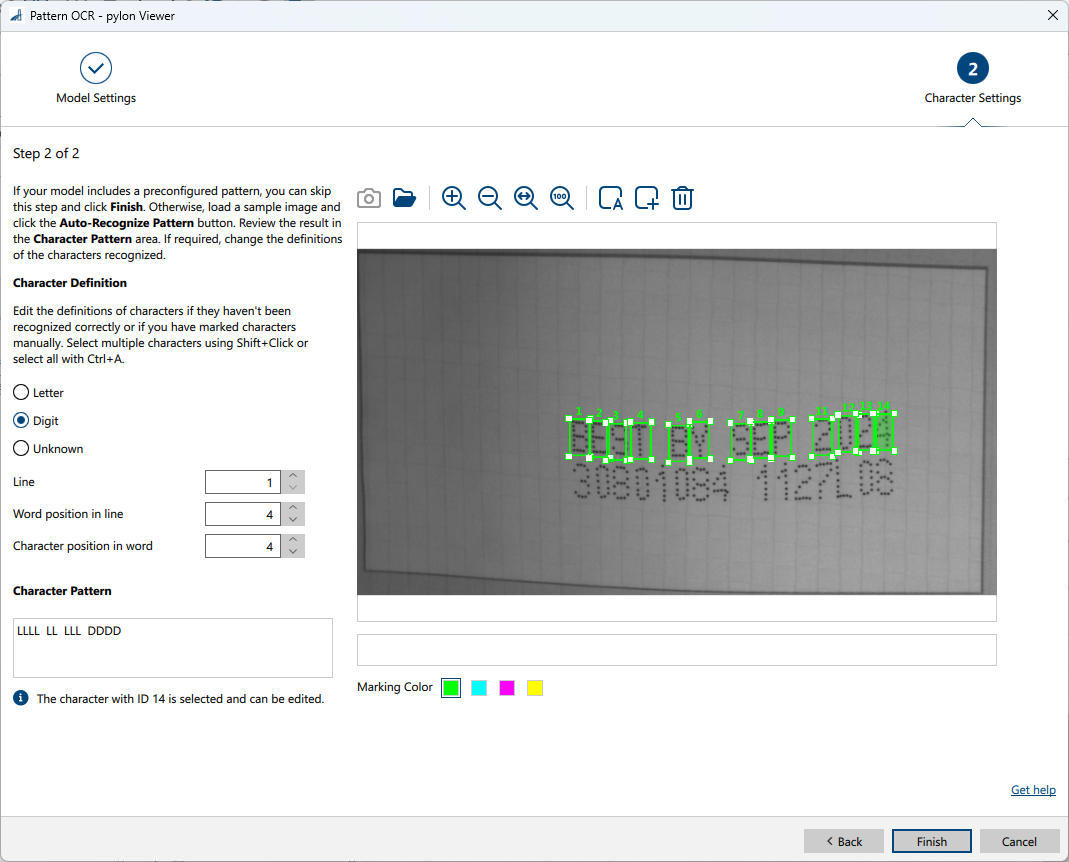The height and width of the screenshot is (862, 1069).
Task: Zoom out of the sample image
Action: click(490, 198)
